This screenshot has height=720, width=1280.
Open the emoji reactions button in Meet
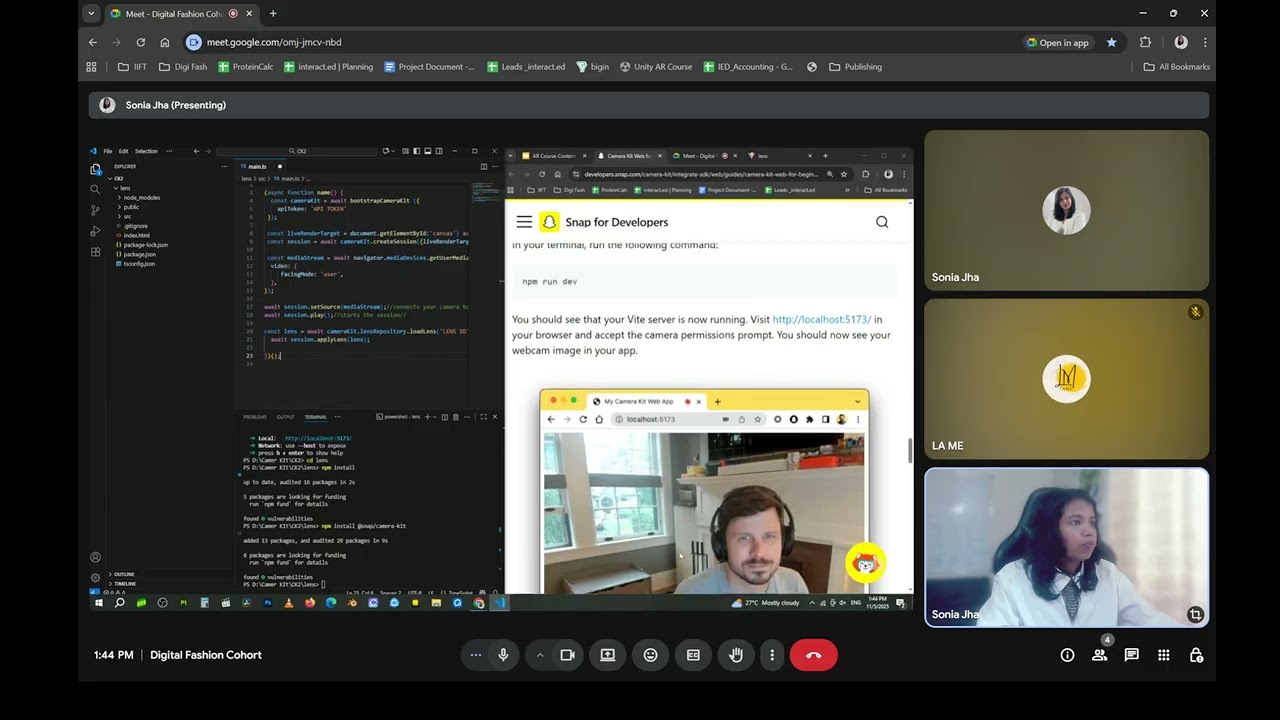650,655
